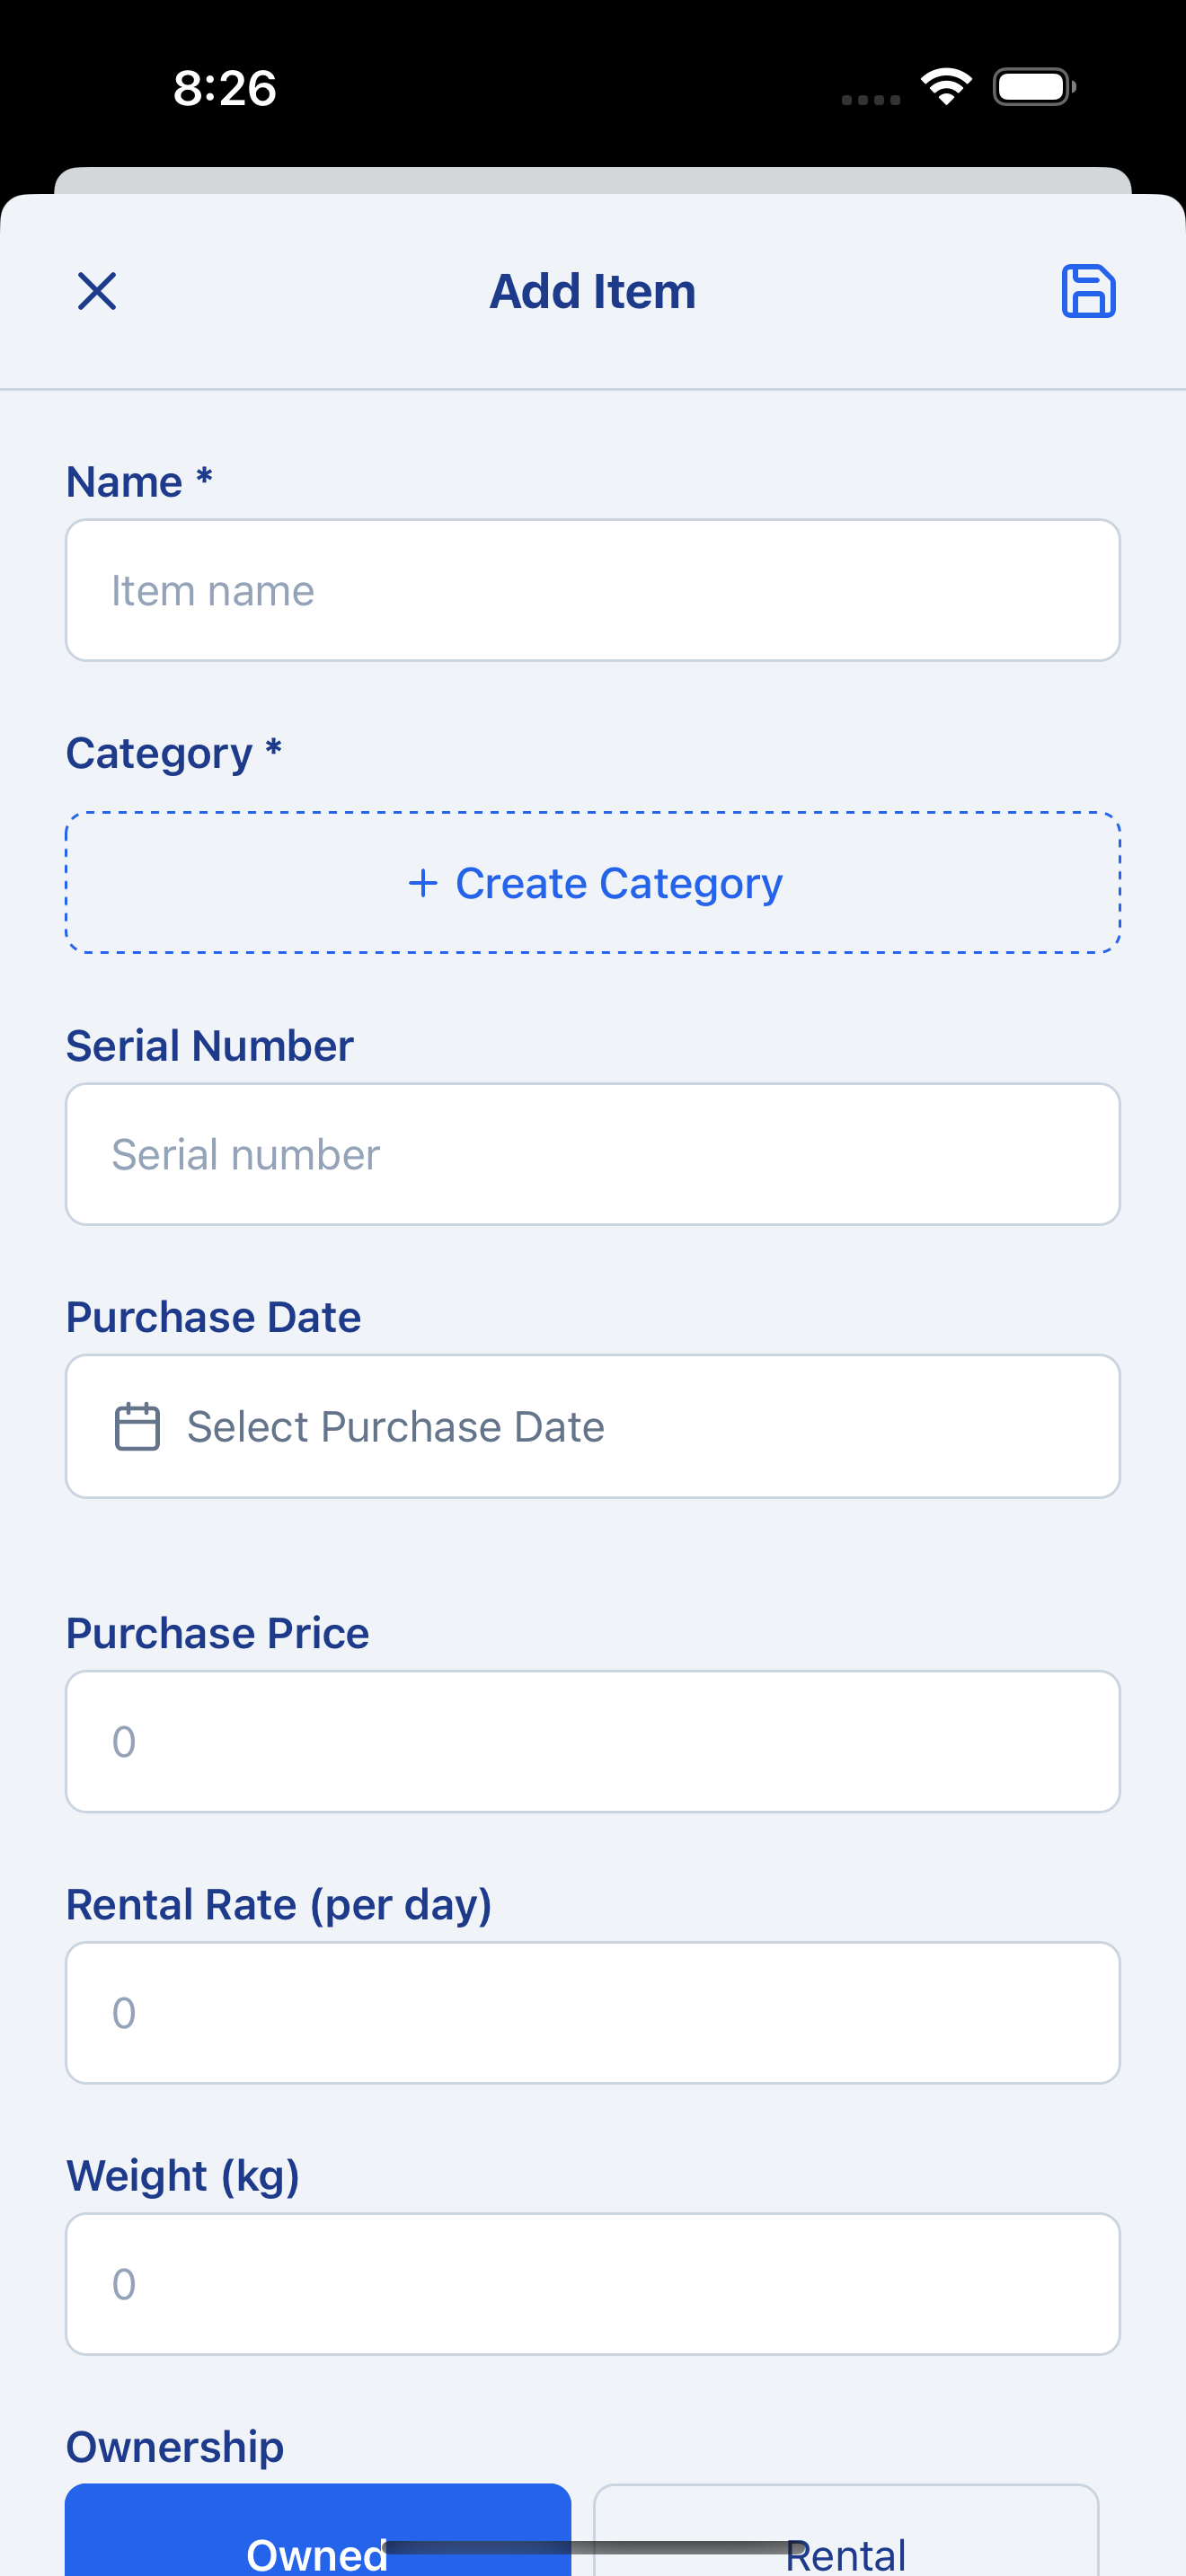Open the Create Category selector

coord(593,883)
